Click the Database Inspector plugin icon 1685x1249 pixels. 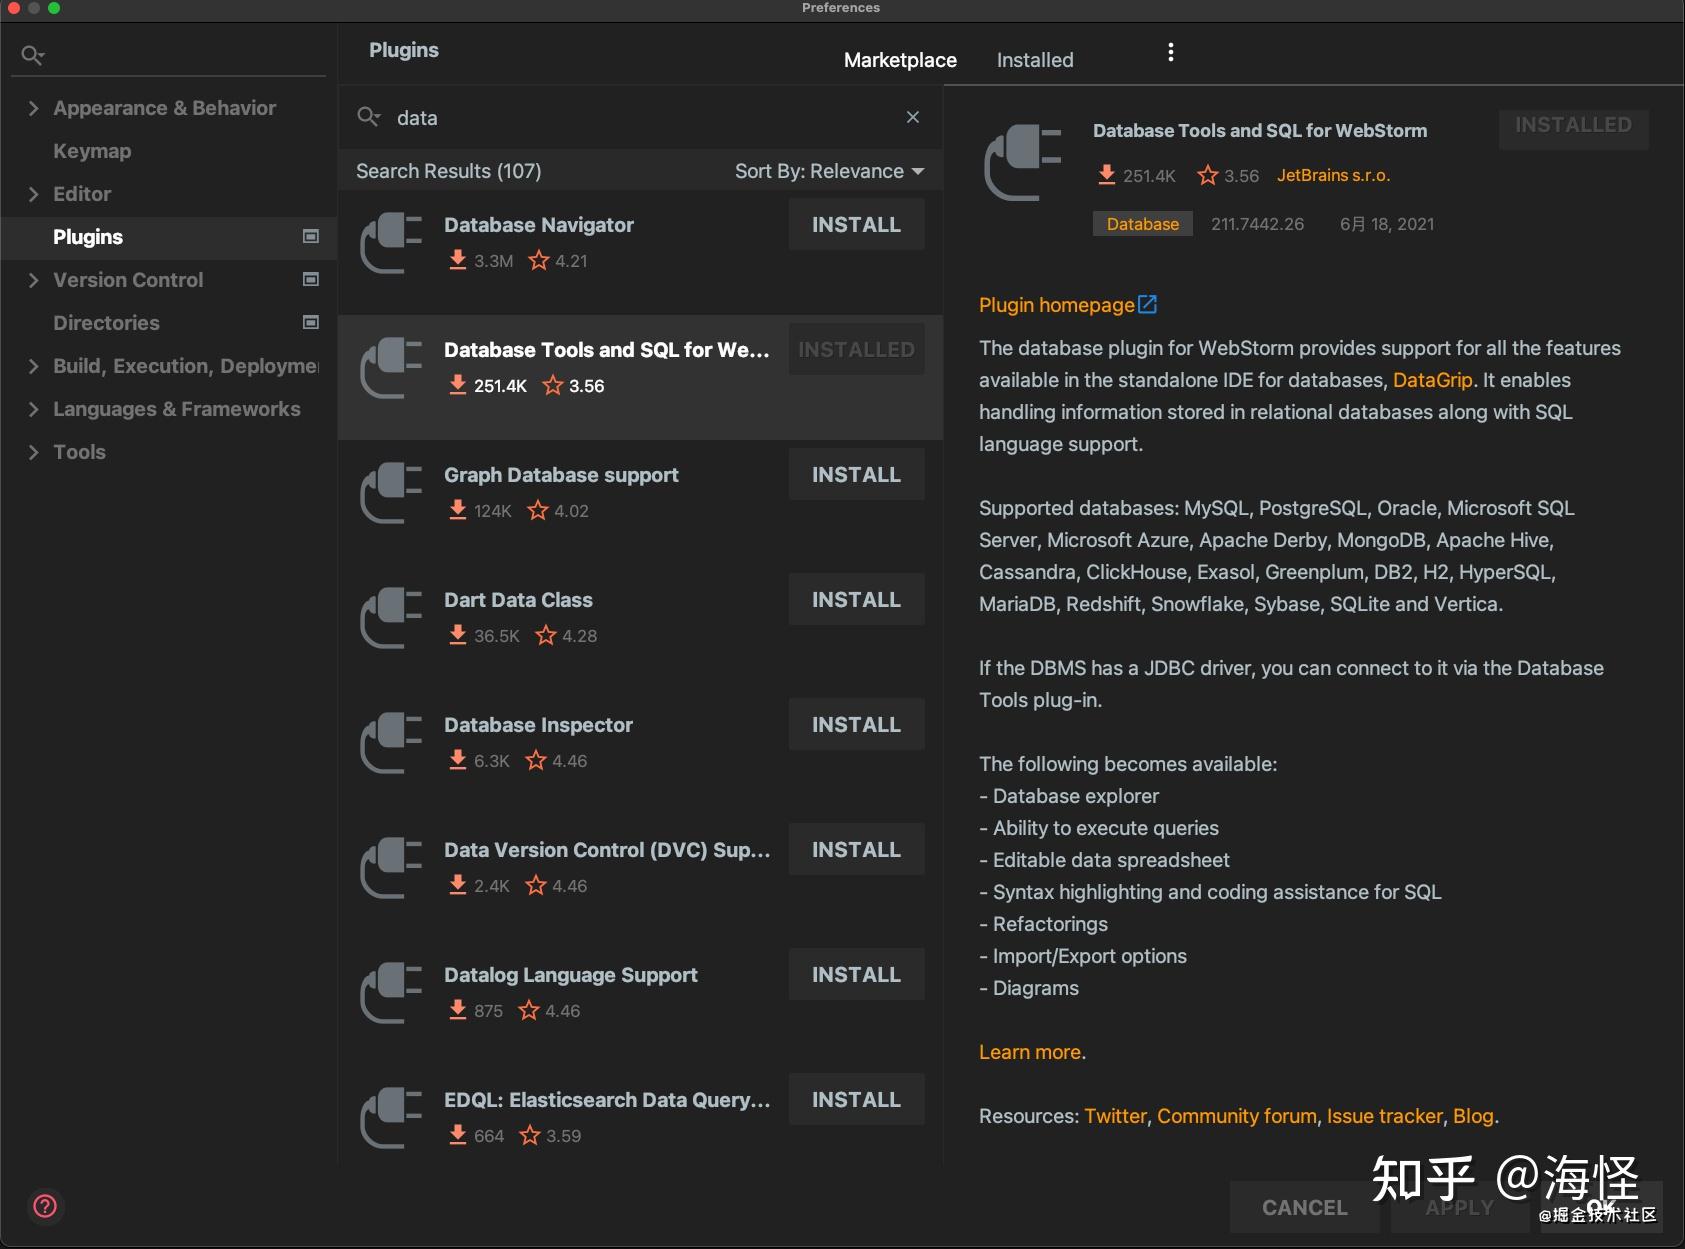point(391,742)
